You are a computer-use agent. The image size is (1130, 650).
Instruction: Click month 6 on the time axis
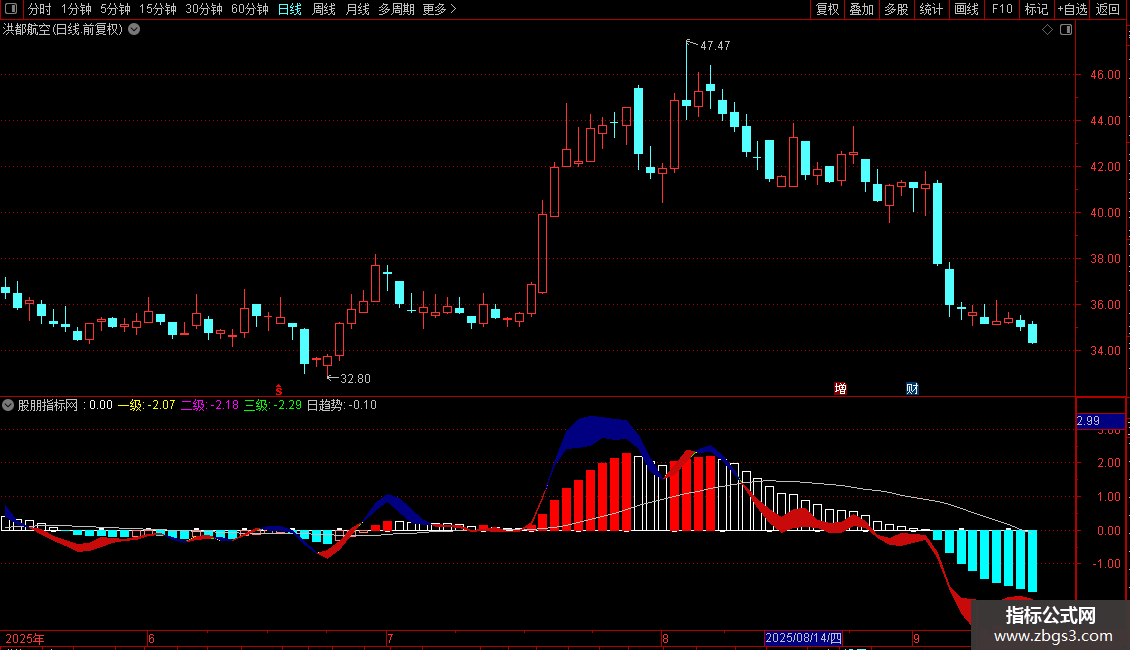151,638
